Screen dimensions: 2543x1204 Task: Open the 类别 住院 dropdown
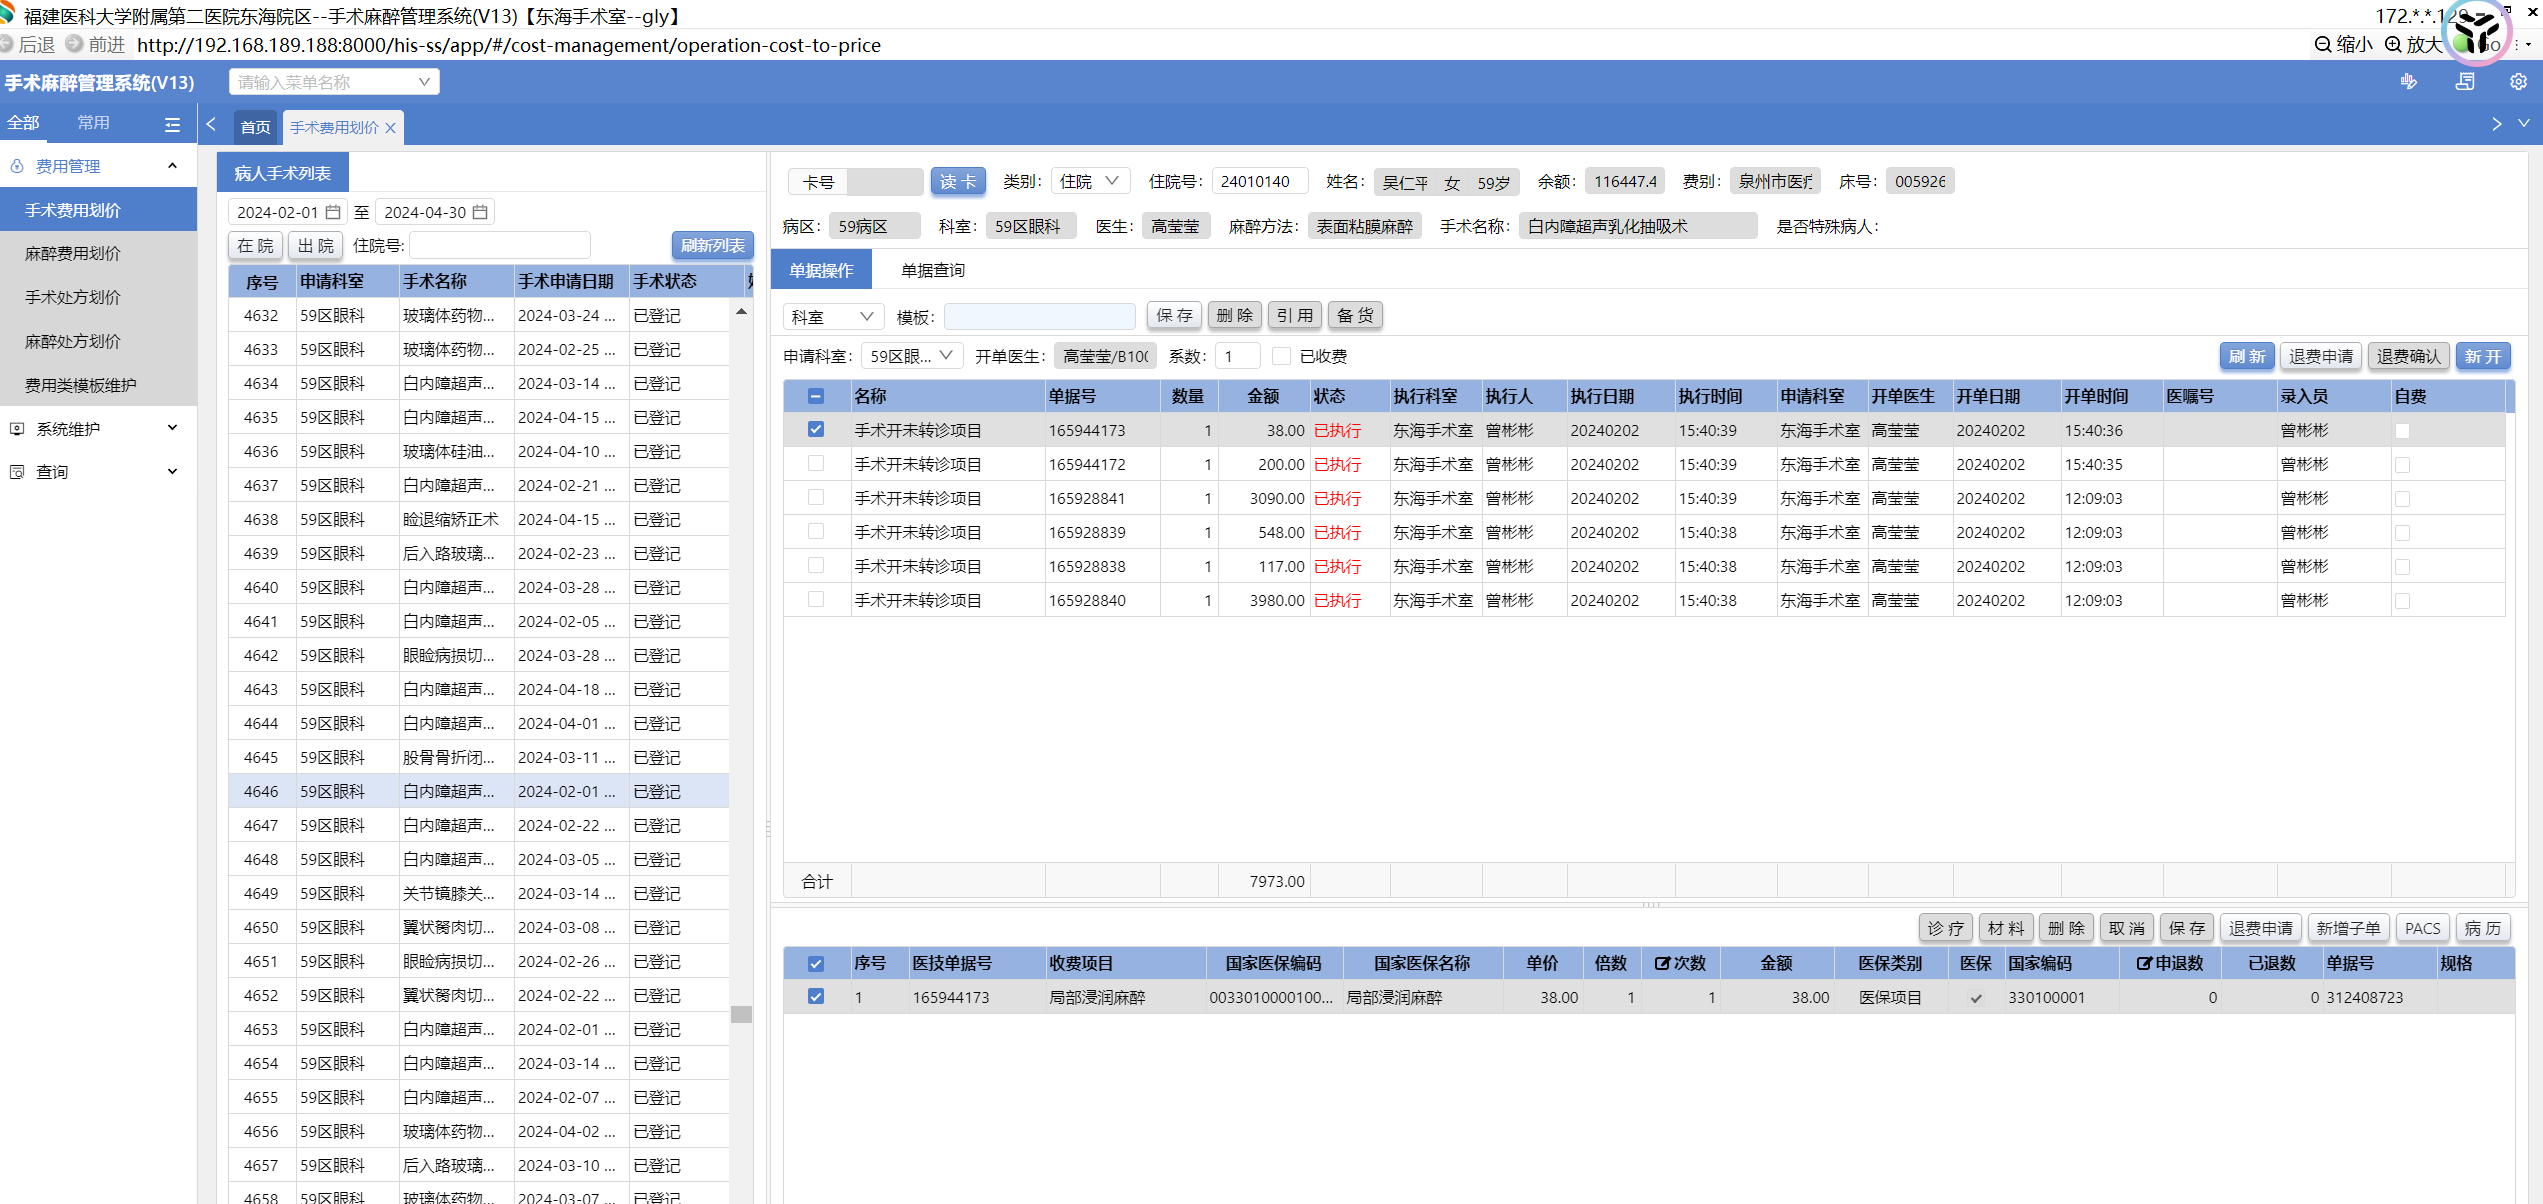[1090, 181]
